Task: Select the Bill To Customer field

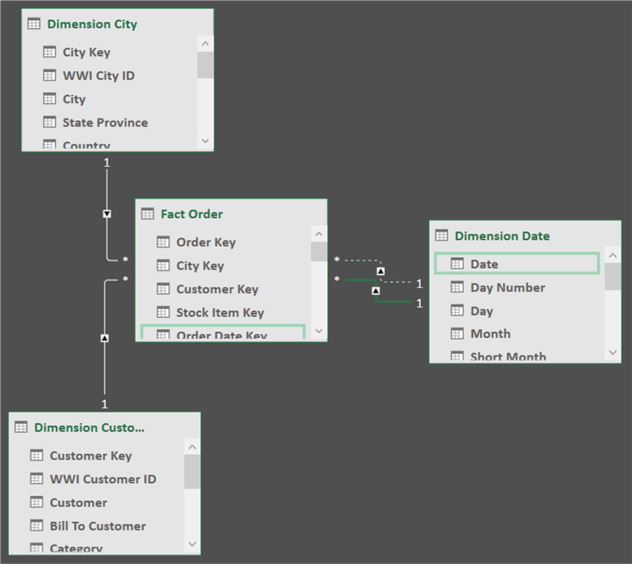Action: (97, 526)
